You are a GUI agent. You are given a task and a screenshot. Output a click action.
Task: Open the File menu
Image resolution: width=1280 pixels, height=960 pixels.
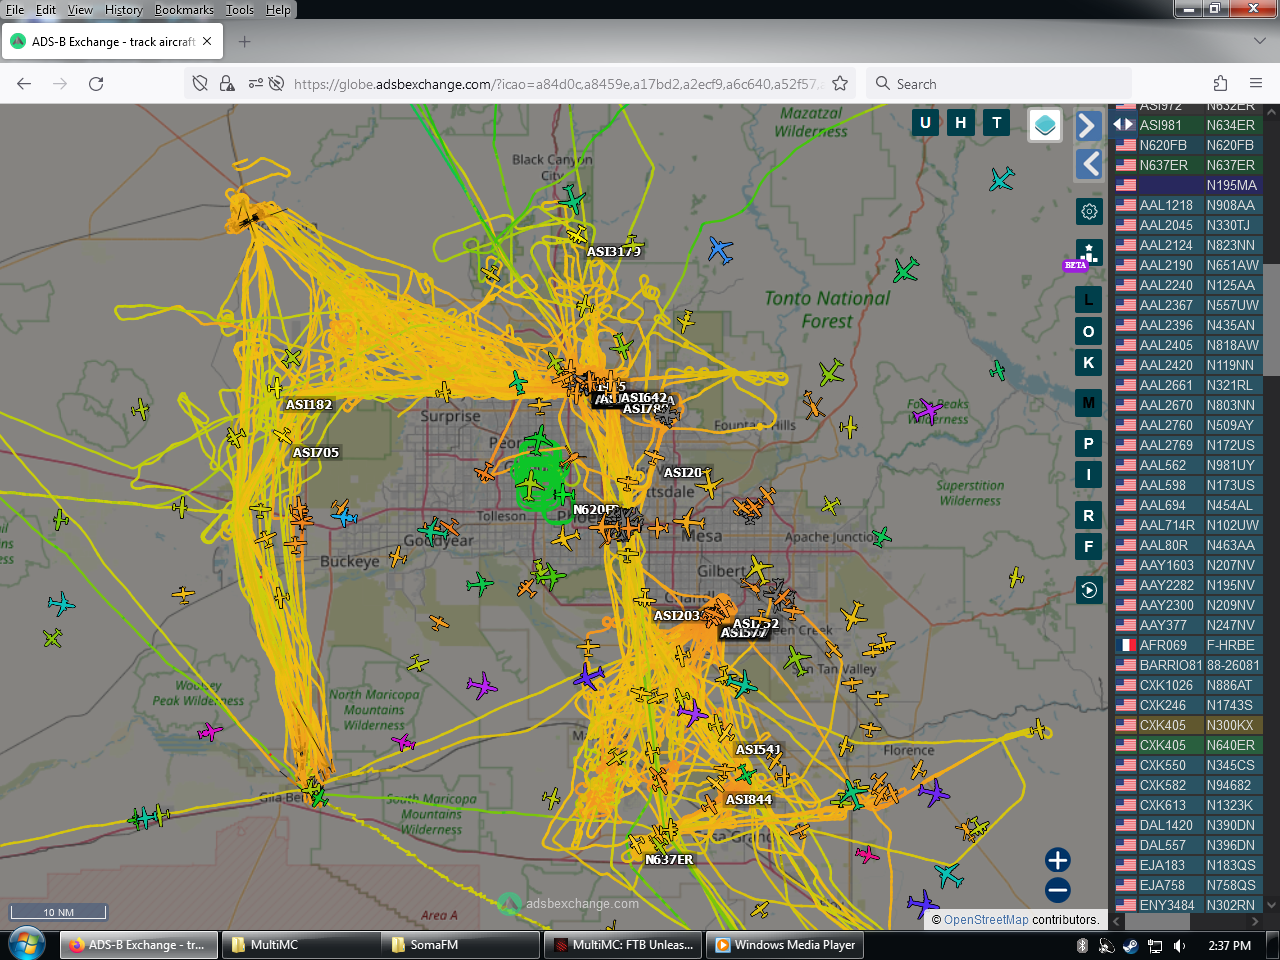pyautogui.click(x=15, y=10)
